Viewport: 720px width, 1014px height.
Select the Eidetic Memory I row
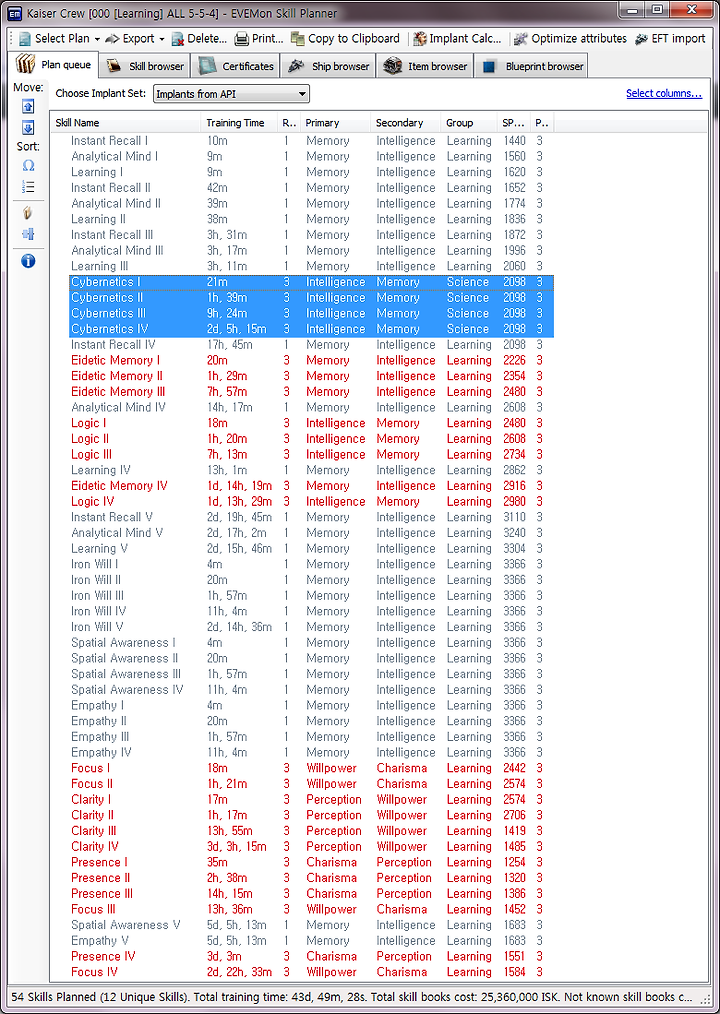coord(311,360)
